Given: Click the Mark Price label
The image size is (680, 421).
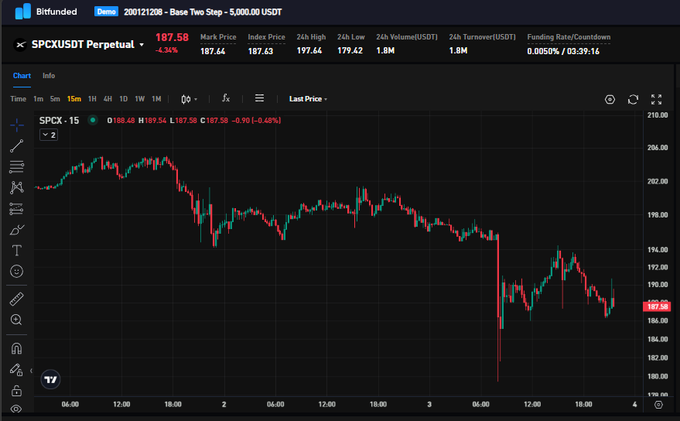Looking at the screenshot, I should tap(218, 37).
